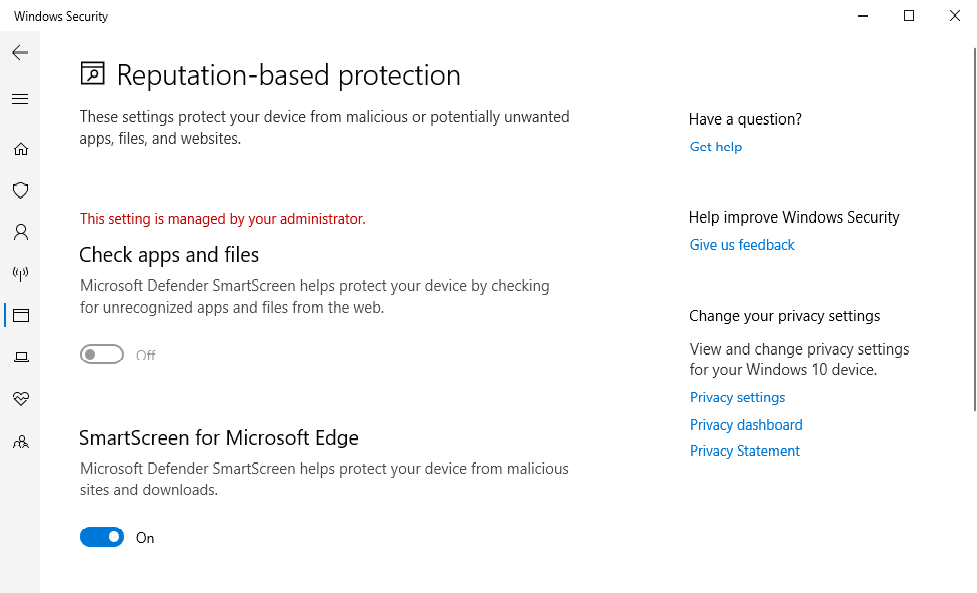View the Privacy dashboard
This screenshot has height=593, width=977.
[745, 424]
